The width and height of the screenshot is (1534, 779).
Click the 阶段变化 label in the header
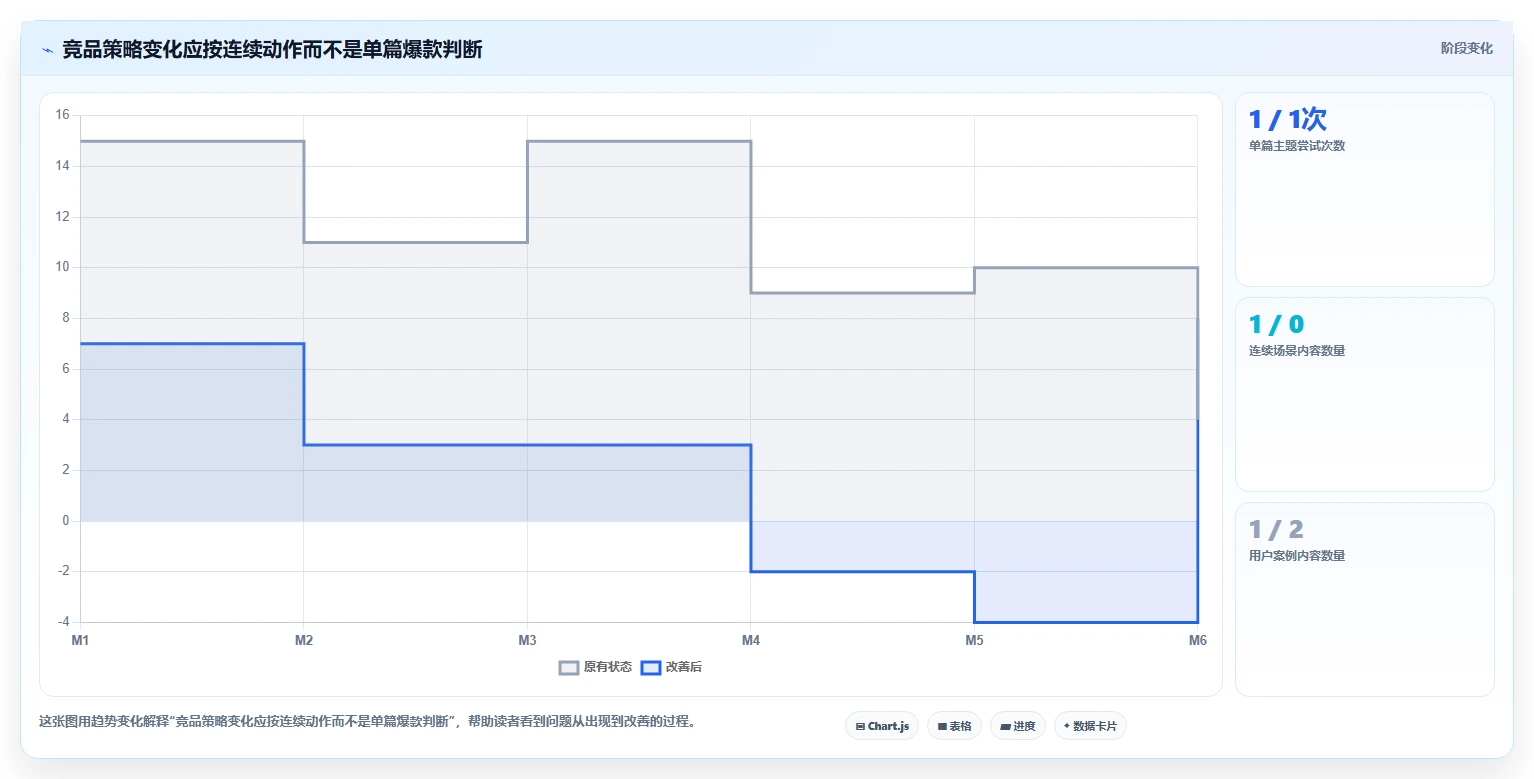1466,48
